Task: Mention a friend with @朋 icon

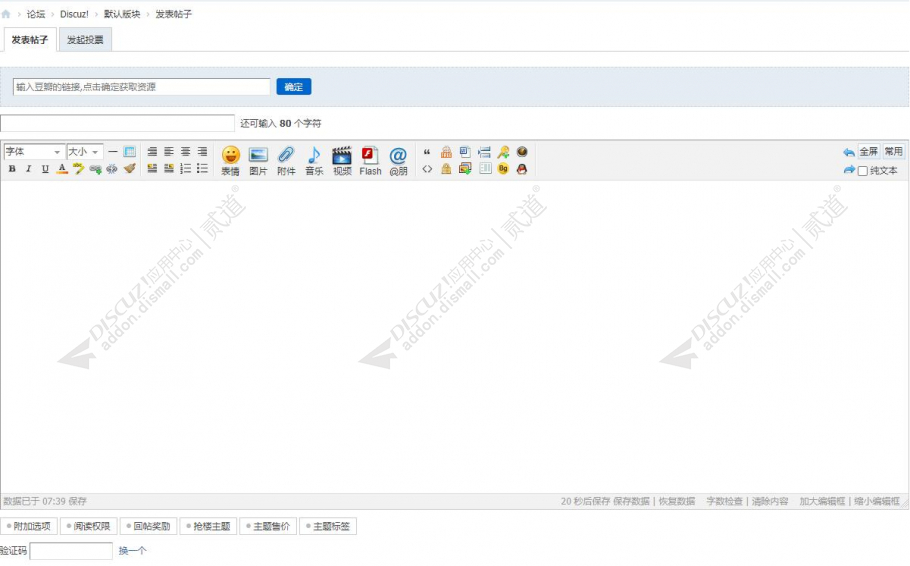Action: 398,161
